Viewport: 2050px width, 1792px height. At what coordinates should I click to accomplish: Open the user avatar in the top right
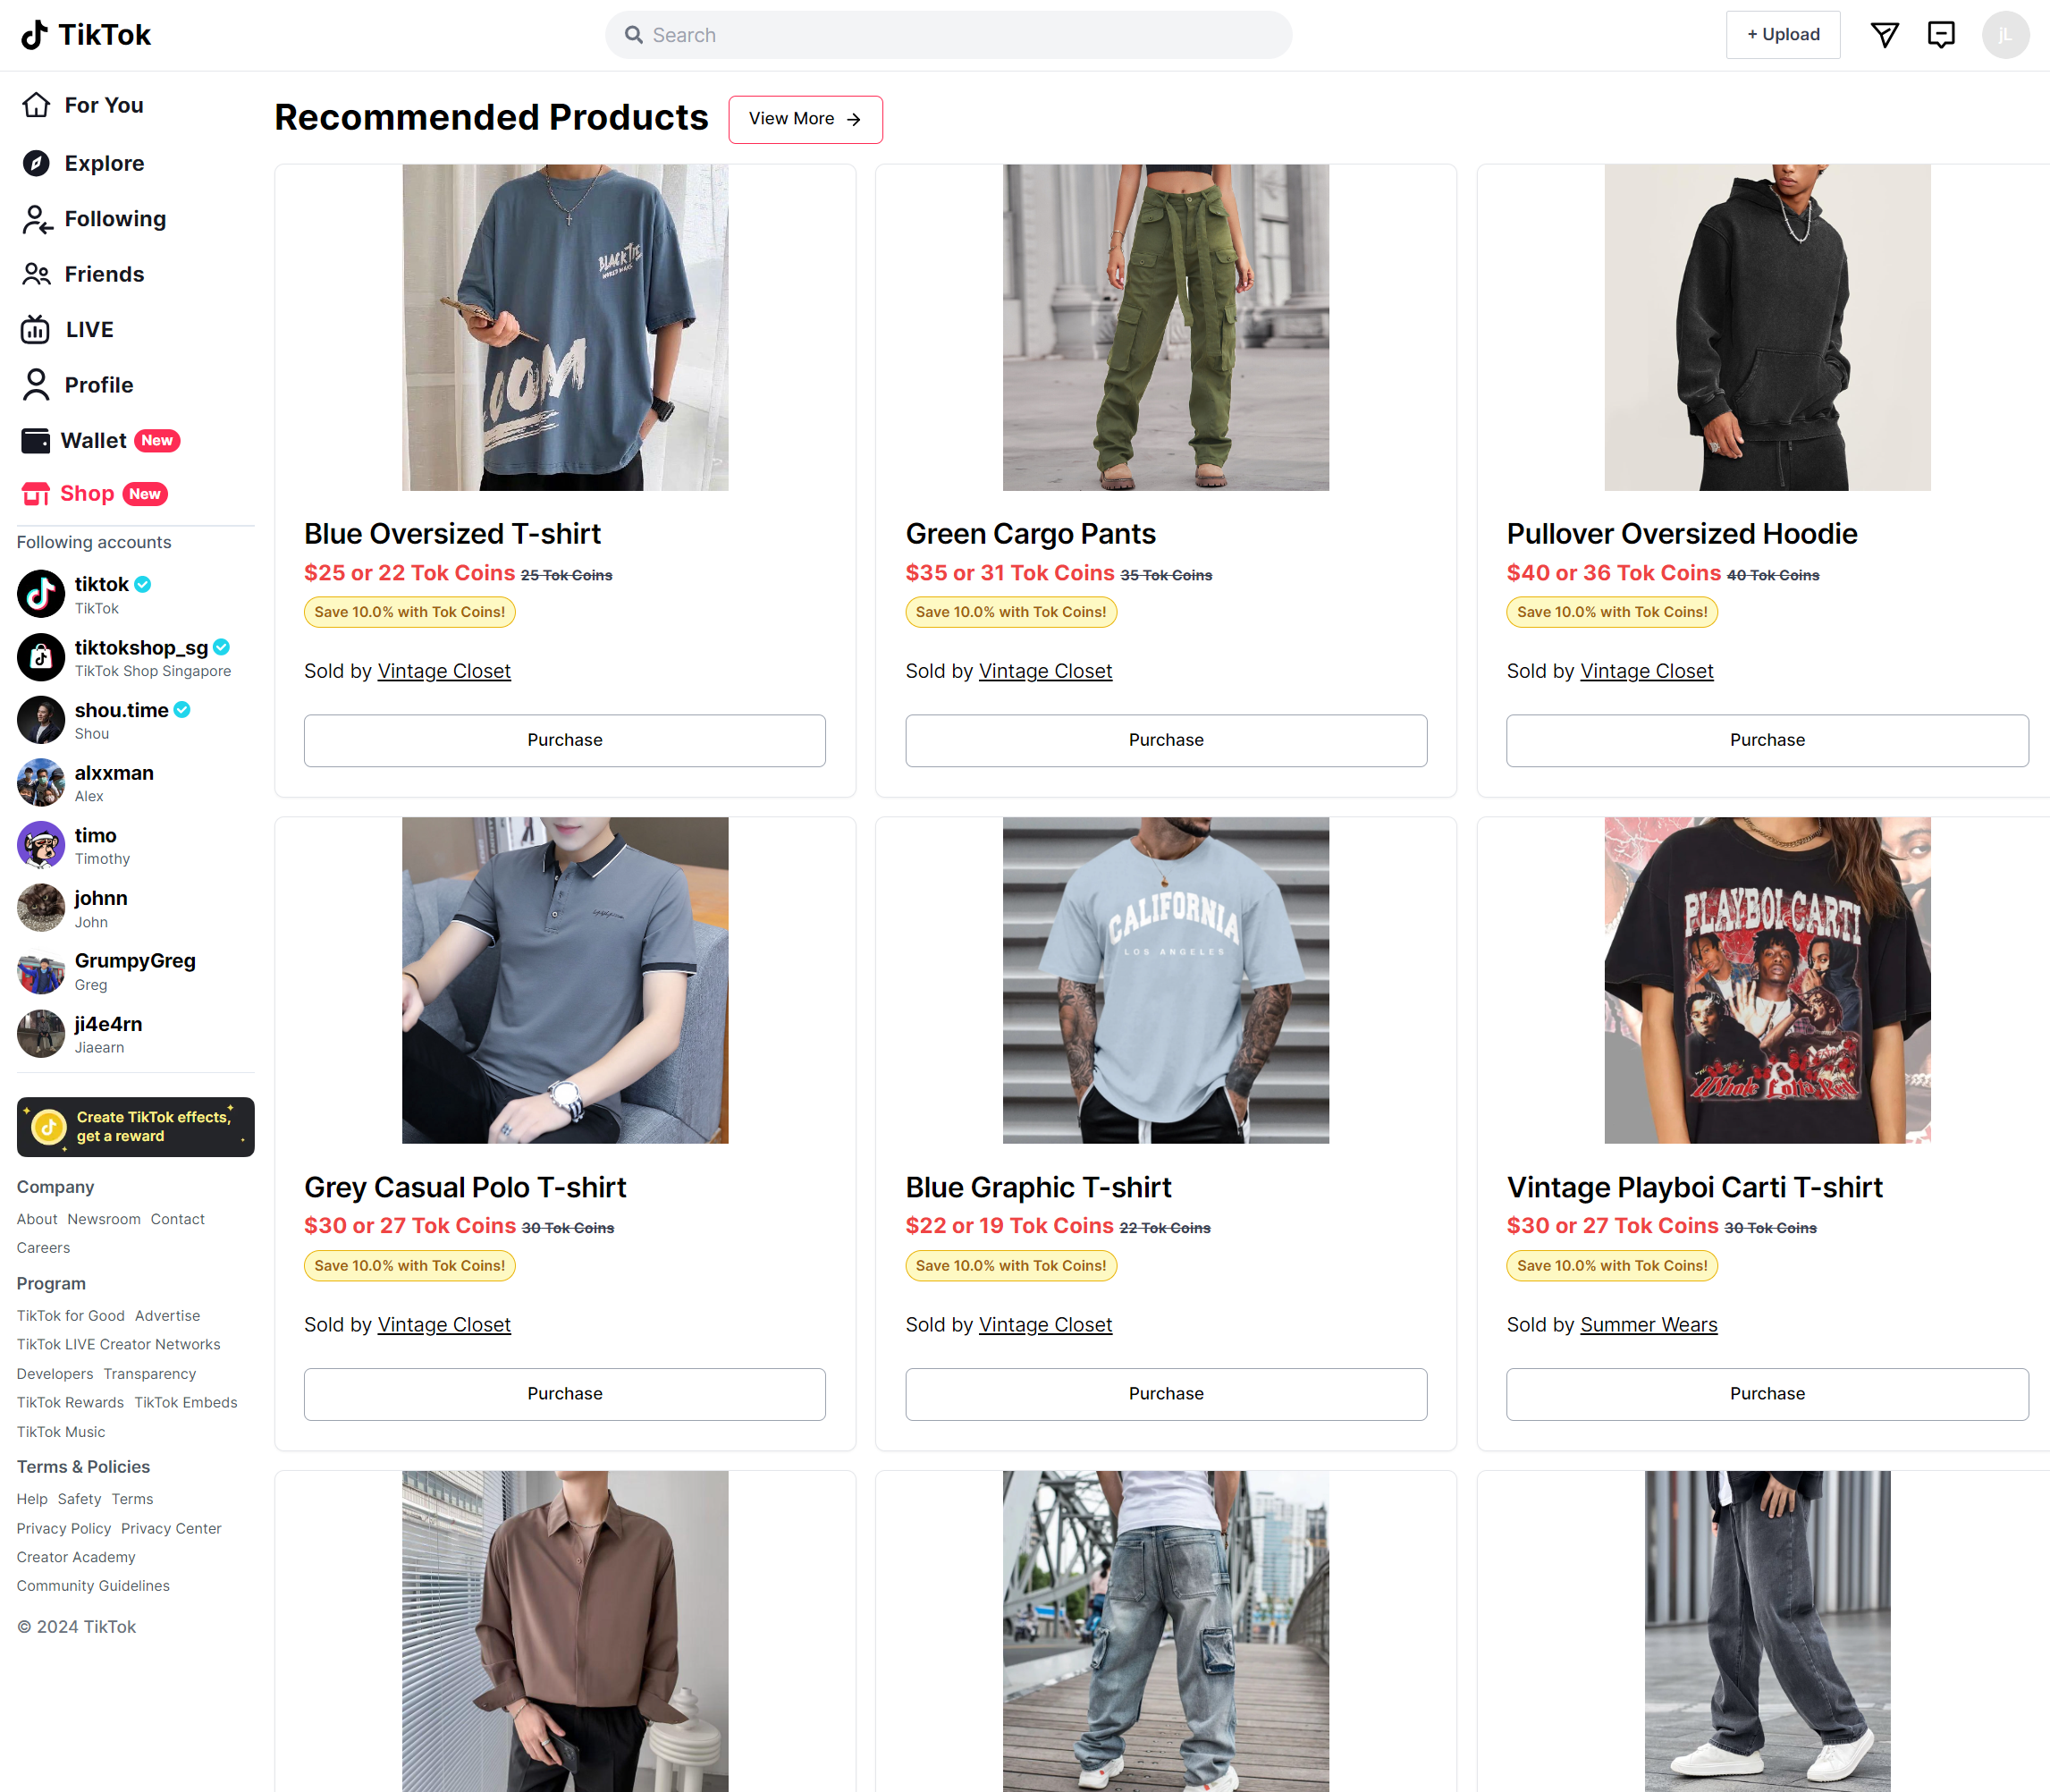coord(2004,35)
